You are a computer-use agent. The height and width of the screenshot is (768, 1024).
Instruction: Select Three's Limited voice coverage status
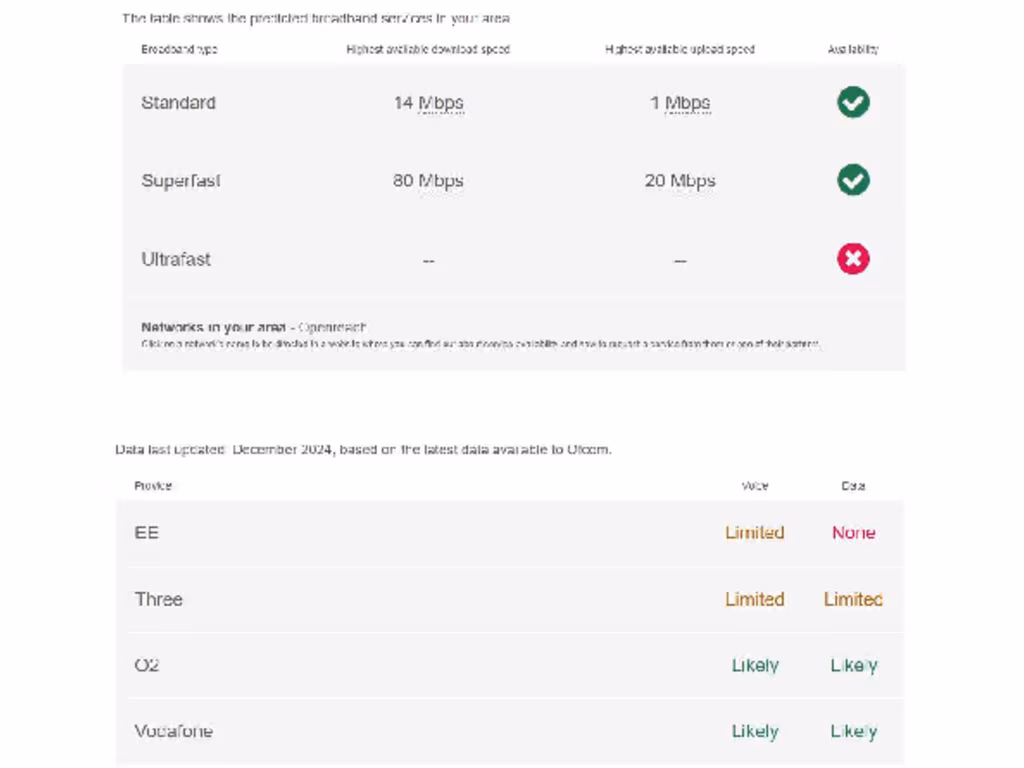point(754,599)
